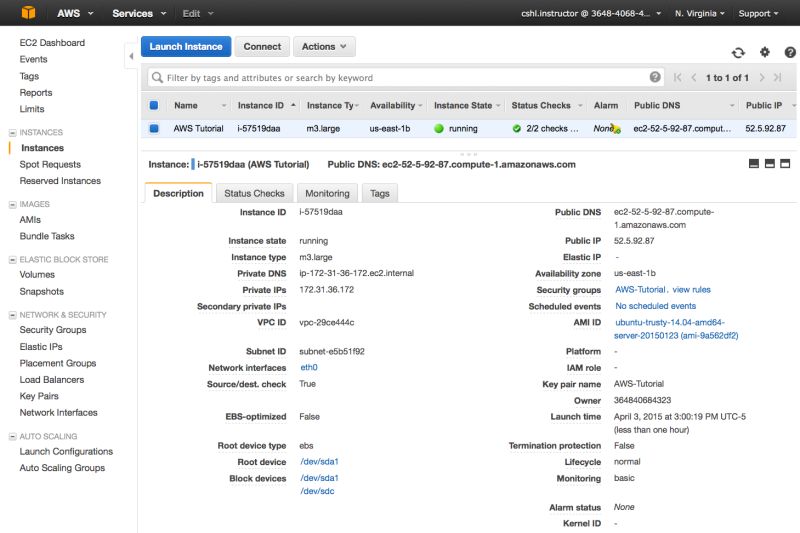The image size is (800, 533).
Task: Open the Actions dropdown
Action: 324,46
